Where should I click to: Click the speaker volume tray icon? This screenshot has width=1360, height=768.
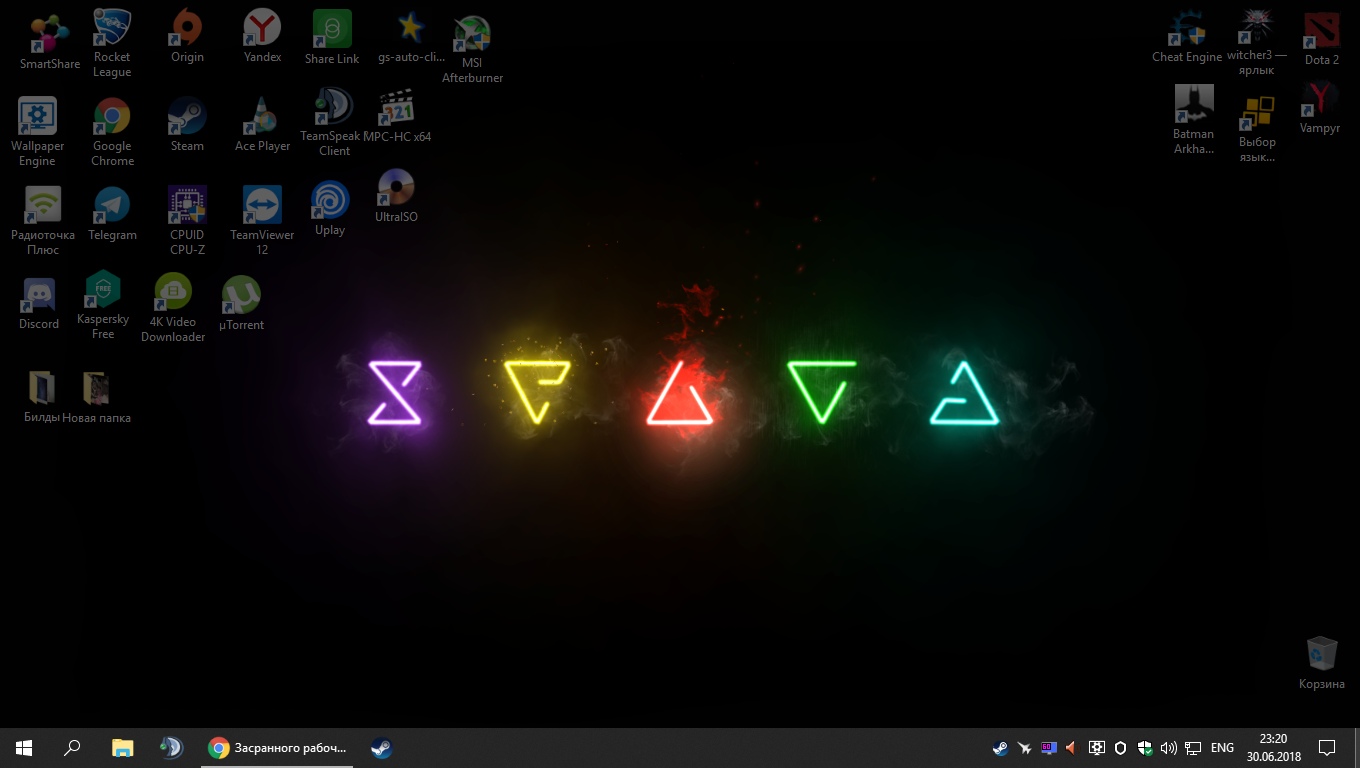click(1168, 748)
